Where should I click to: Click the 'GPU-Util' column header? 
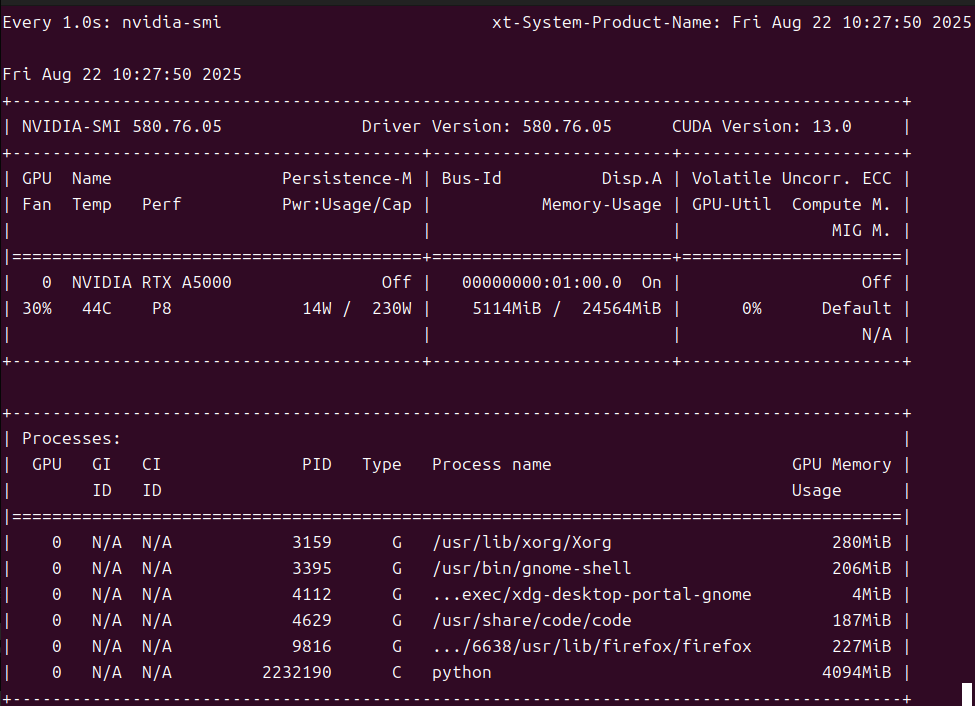pyautogui.click(x=732, y=205)
